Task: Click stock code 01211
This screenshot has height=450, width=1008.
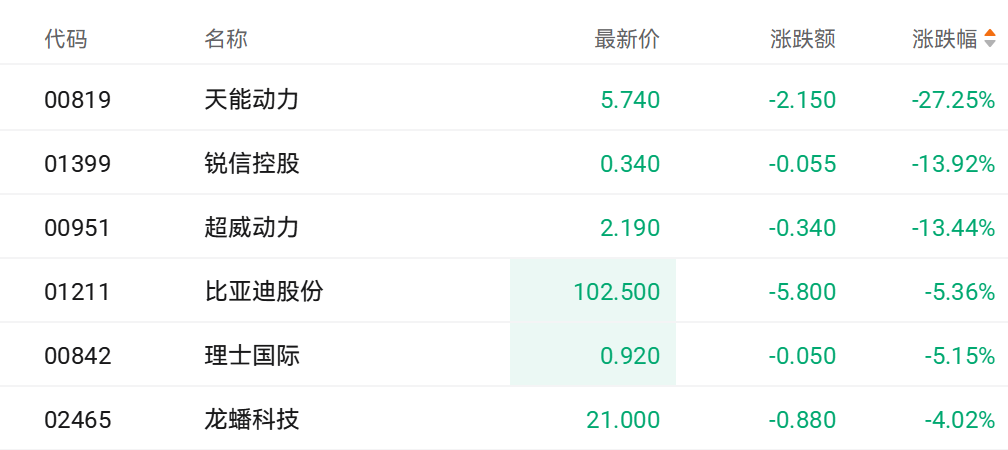Action: 77,292
